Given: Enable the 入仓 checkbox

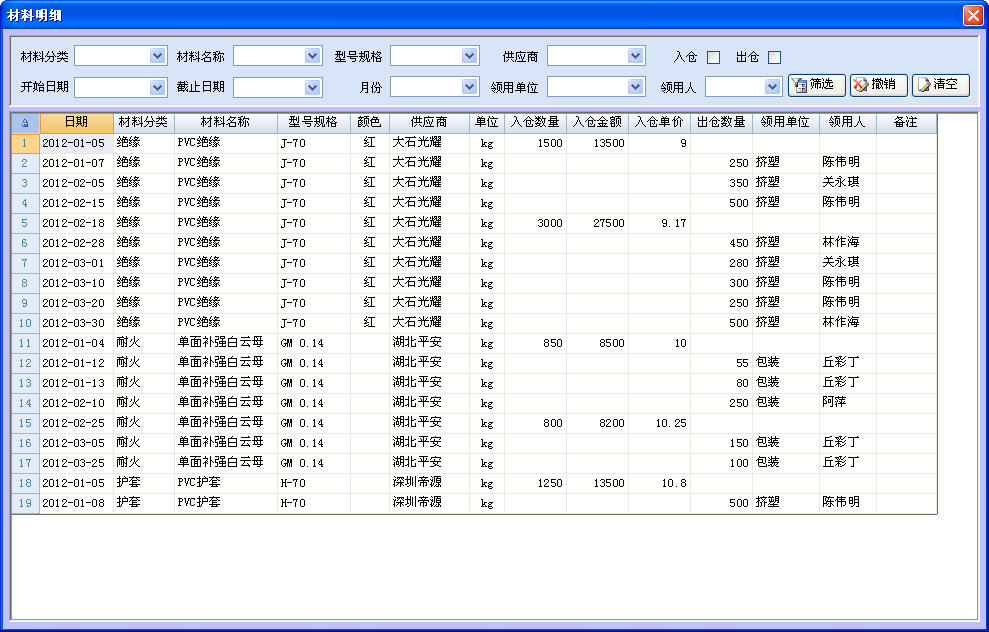Looking at the screenshot, I should click(713, 57).
